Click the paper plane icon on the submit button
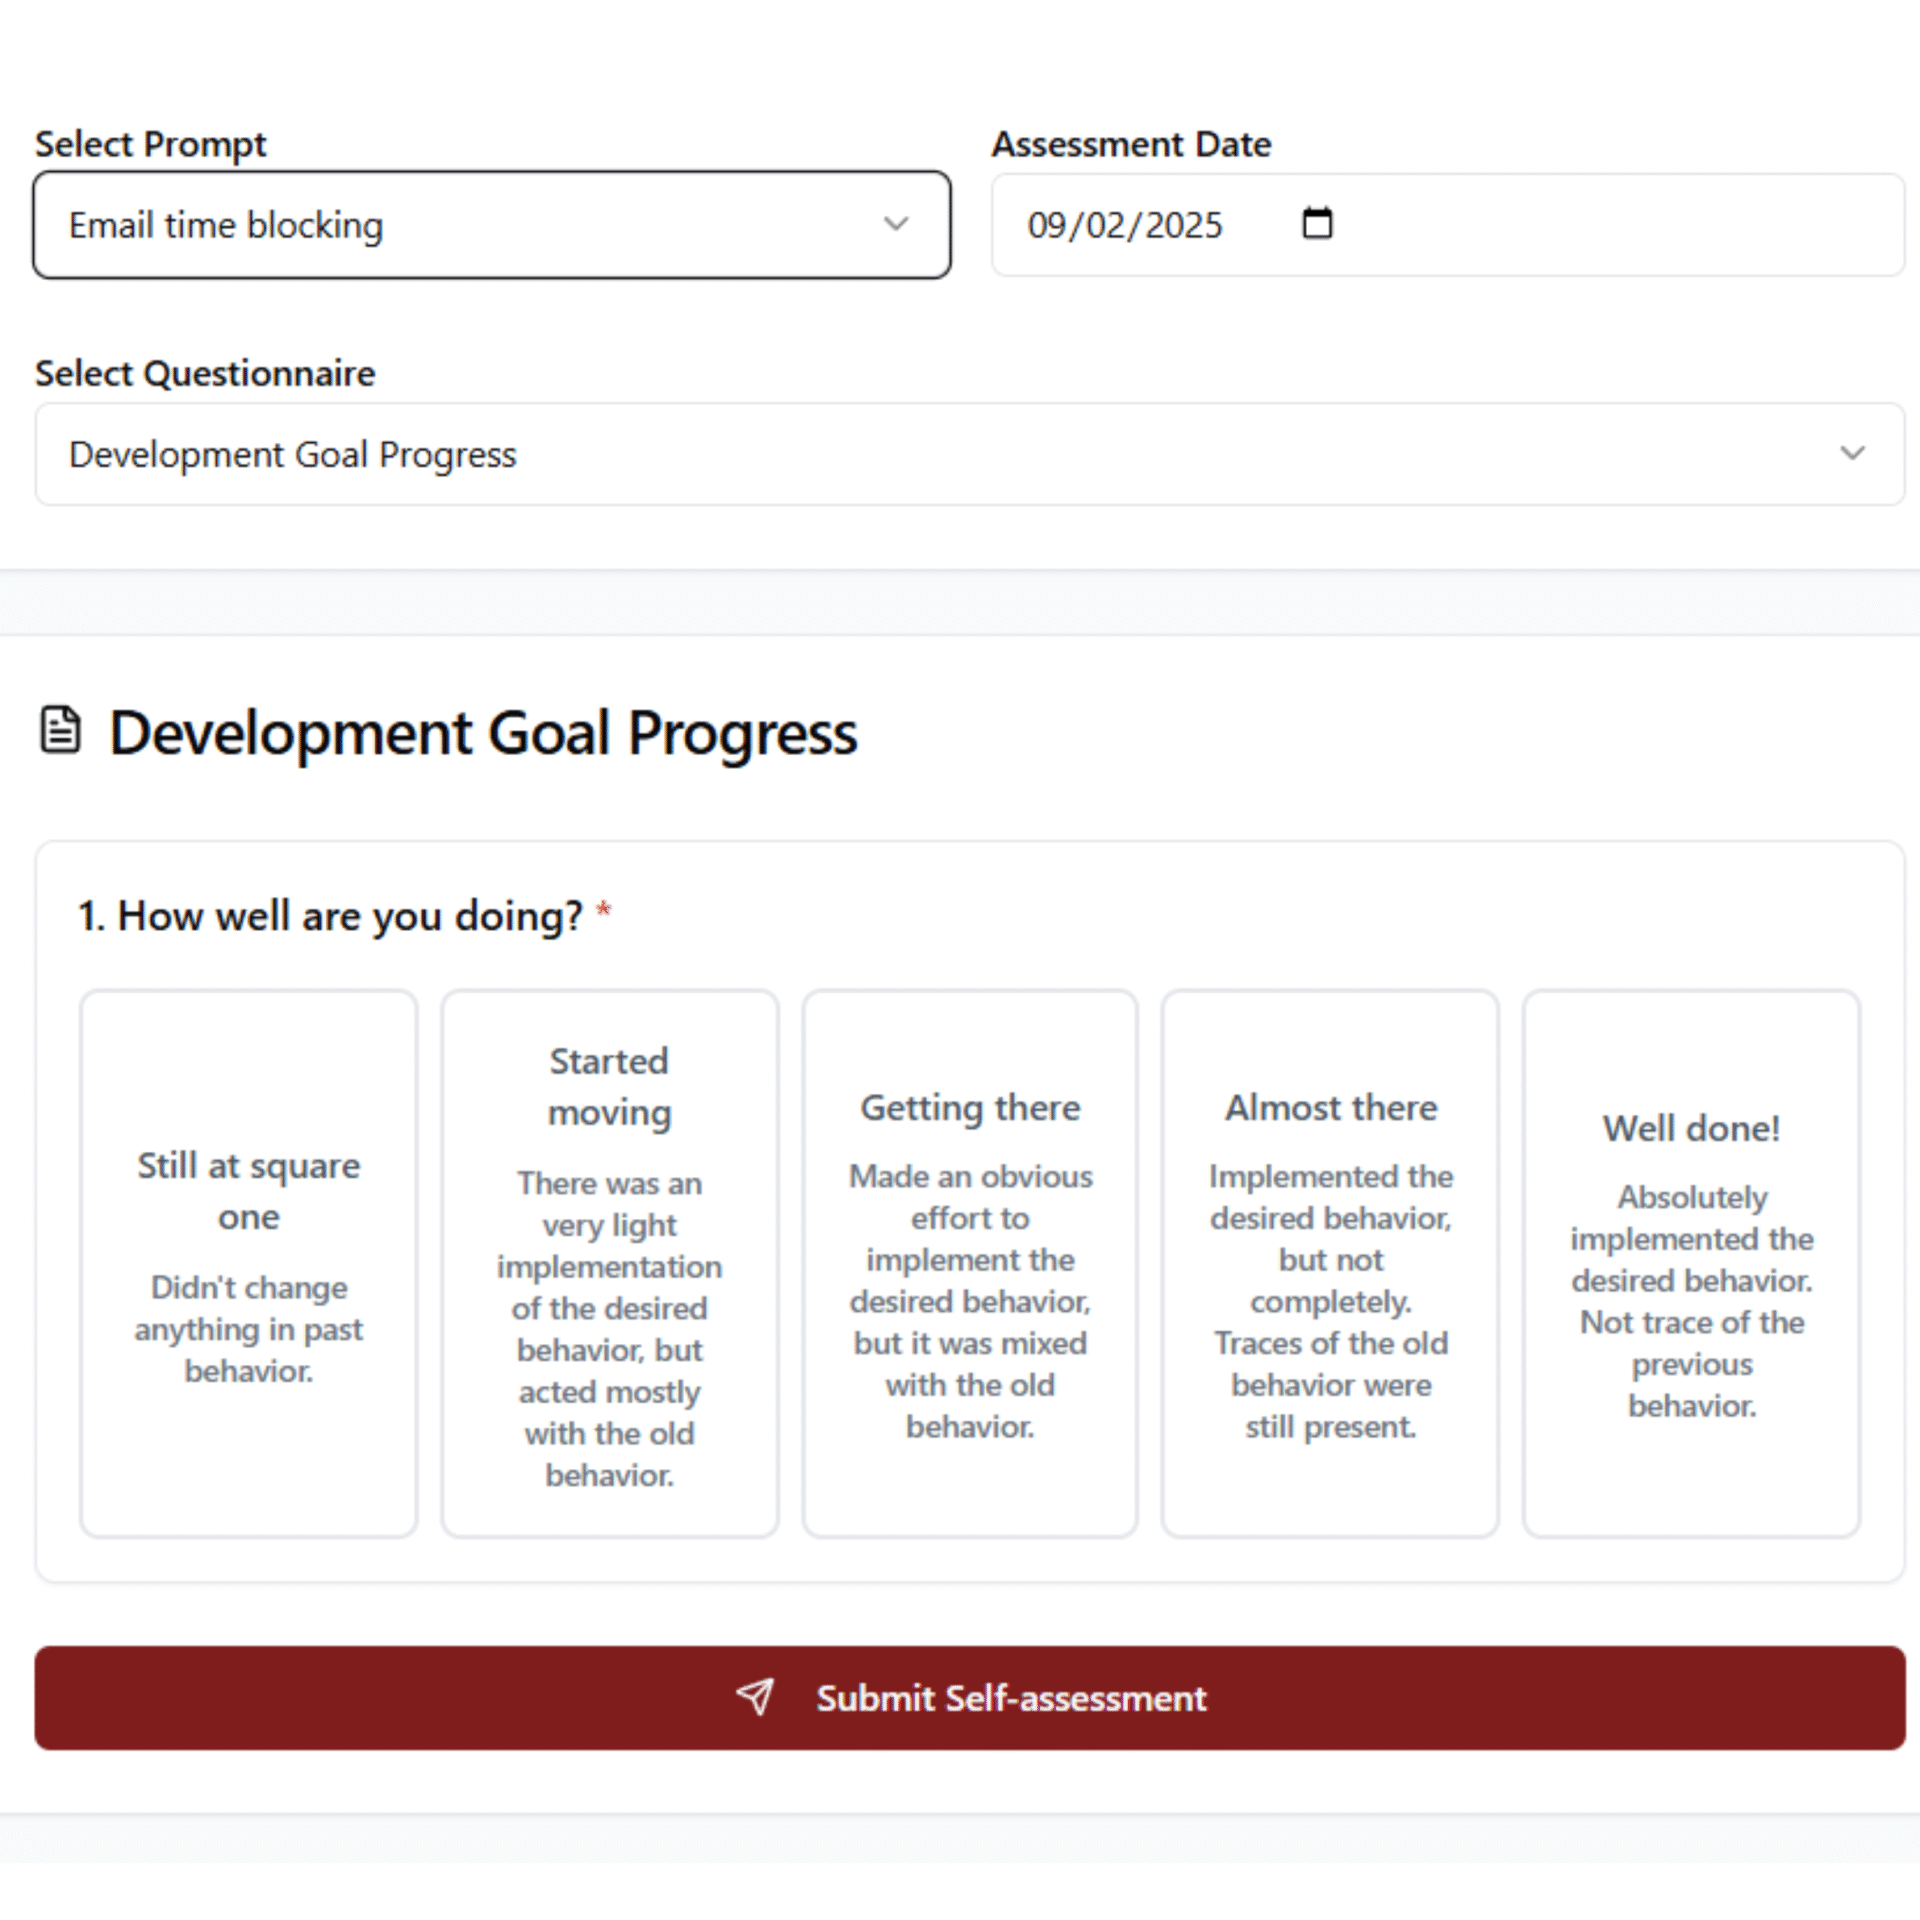Viewport: 1920px width, 1920px height. coord(756,1696)
